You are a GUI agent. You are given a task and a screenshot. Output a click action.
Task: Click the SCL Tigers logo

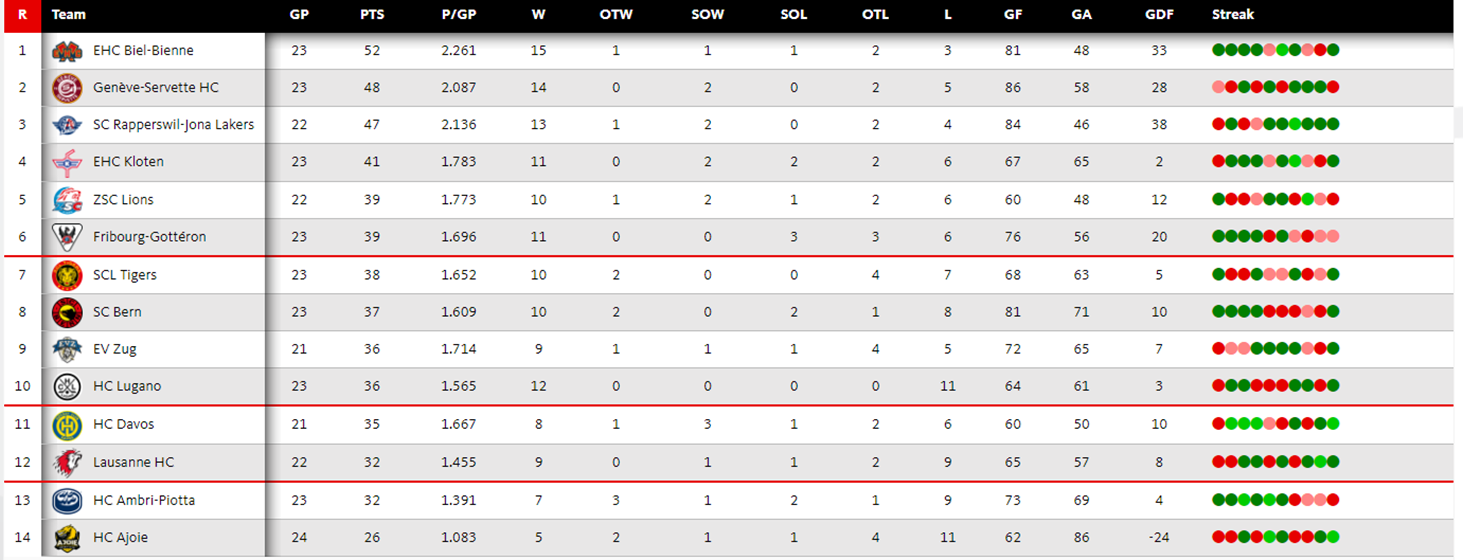point(67,275)
